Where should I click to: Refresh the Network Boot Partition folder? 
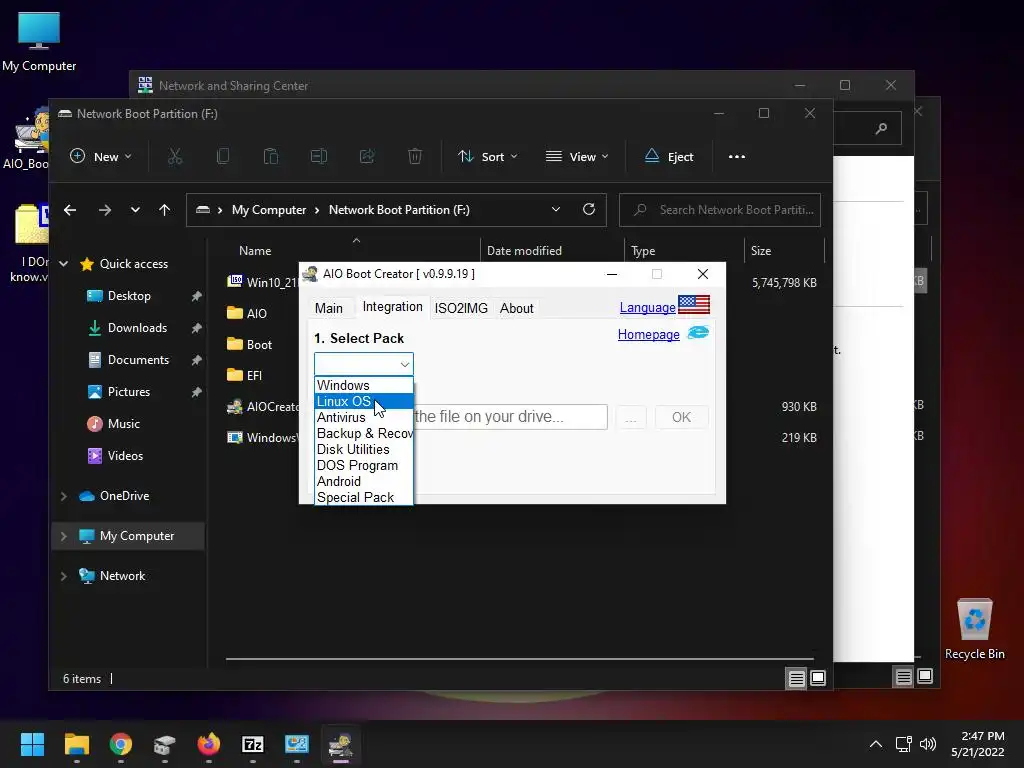[x=589, y=210]
